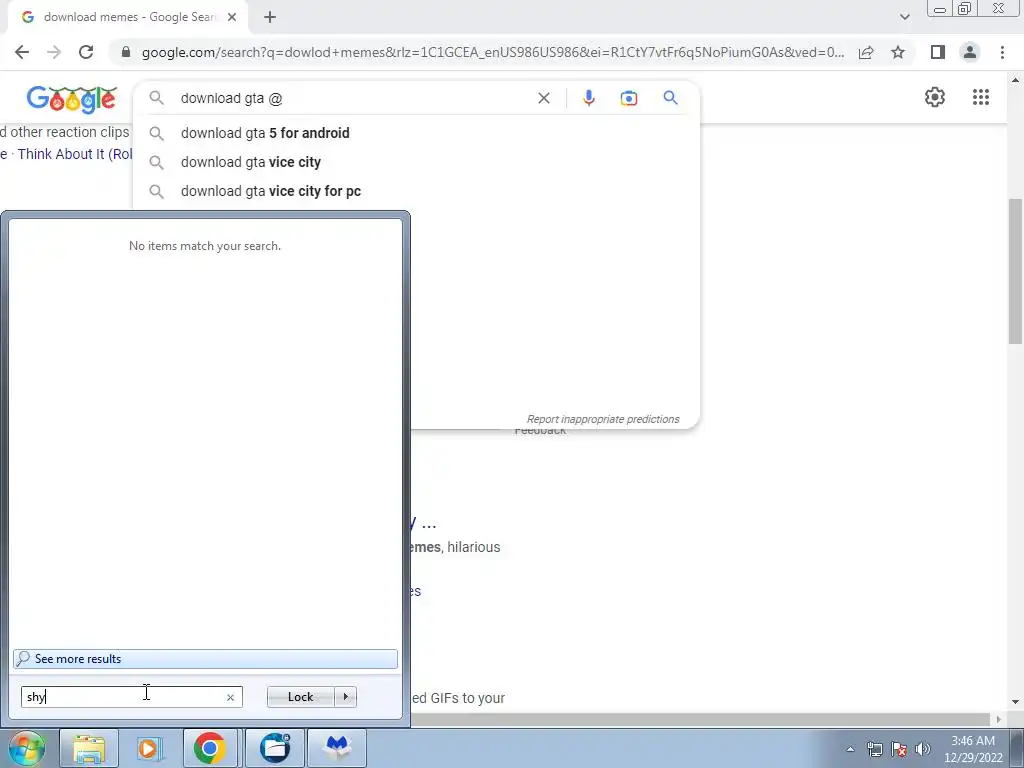
Task: Select the 'download memes - Google Search' tab
Action: point(128,18)
